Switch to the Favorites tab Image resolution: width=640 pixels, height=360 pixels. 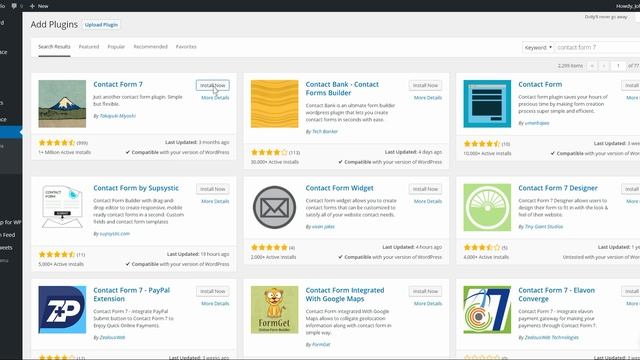186,47
